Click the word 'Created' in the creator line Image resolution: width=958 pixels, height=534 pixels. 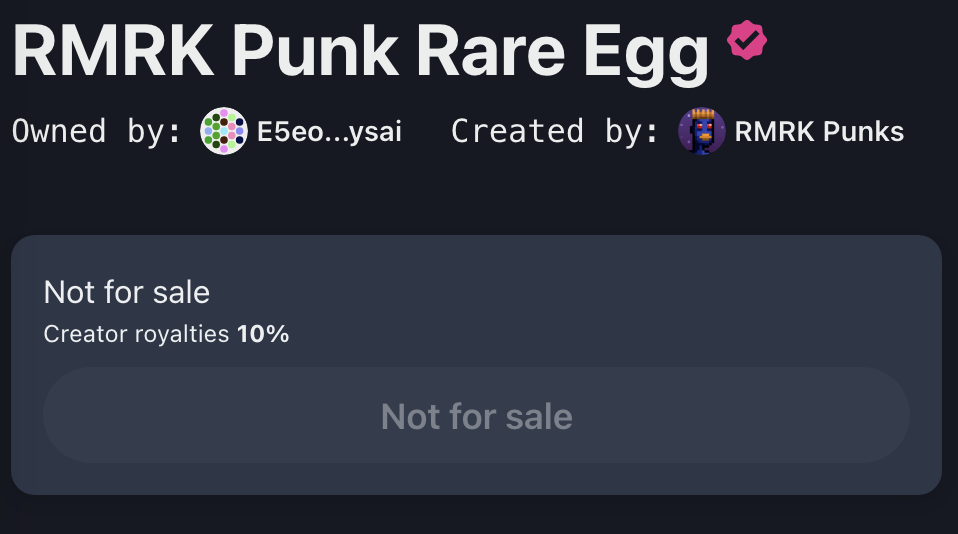click(x=517, y=132)
